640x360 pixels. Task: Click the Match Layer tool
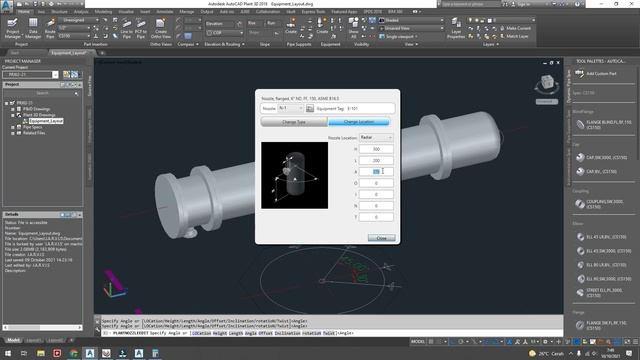coord(514,36)
